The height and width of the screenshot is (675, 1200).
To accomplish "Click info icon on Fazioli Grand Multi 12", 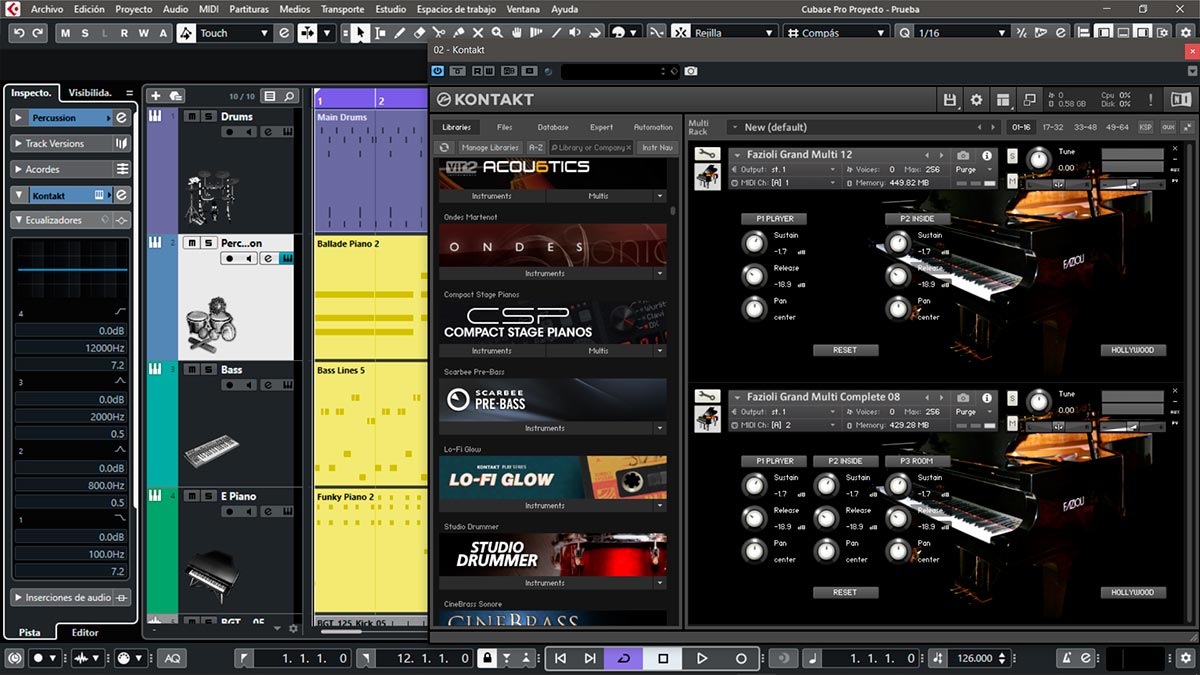I will (x=987, y=155).
